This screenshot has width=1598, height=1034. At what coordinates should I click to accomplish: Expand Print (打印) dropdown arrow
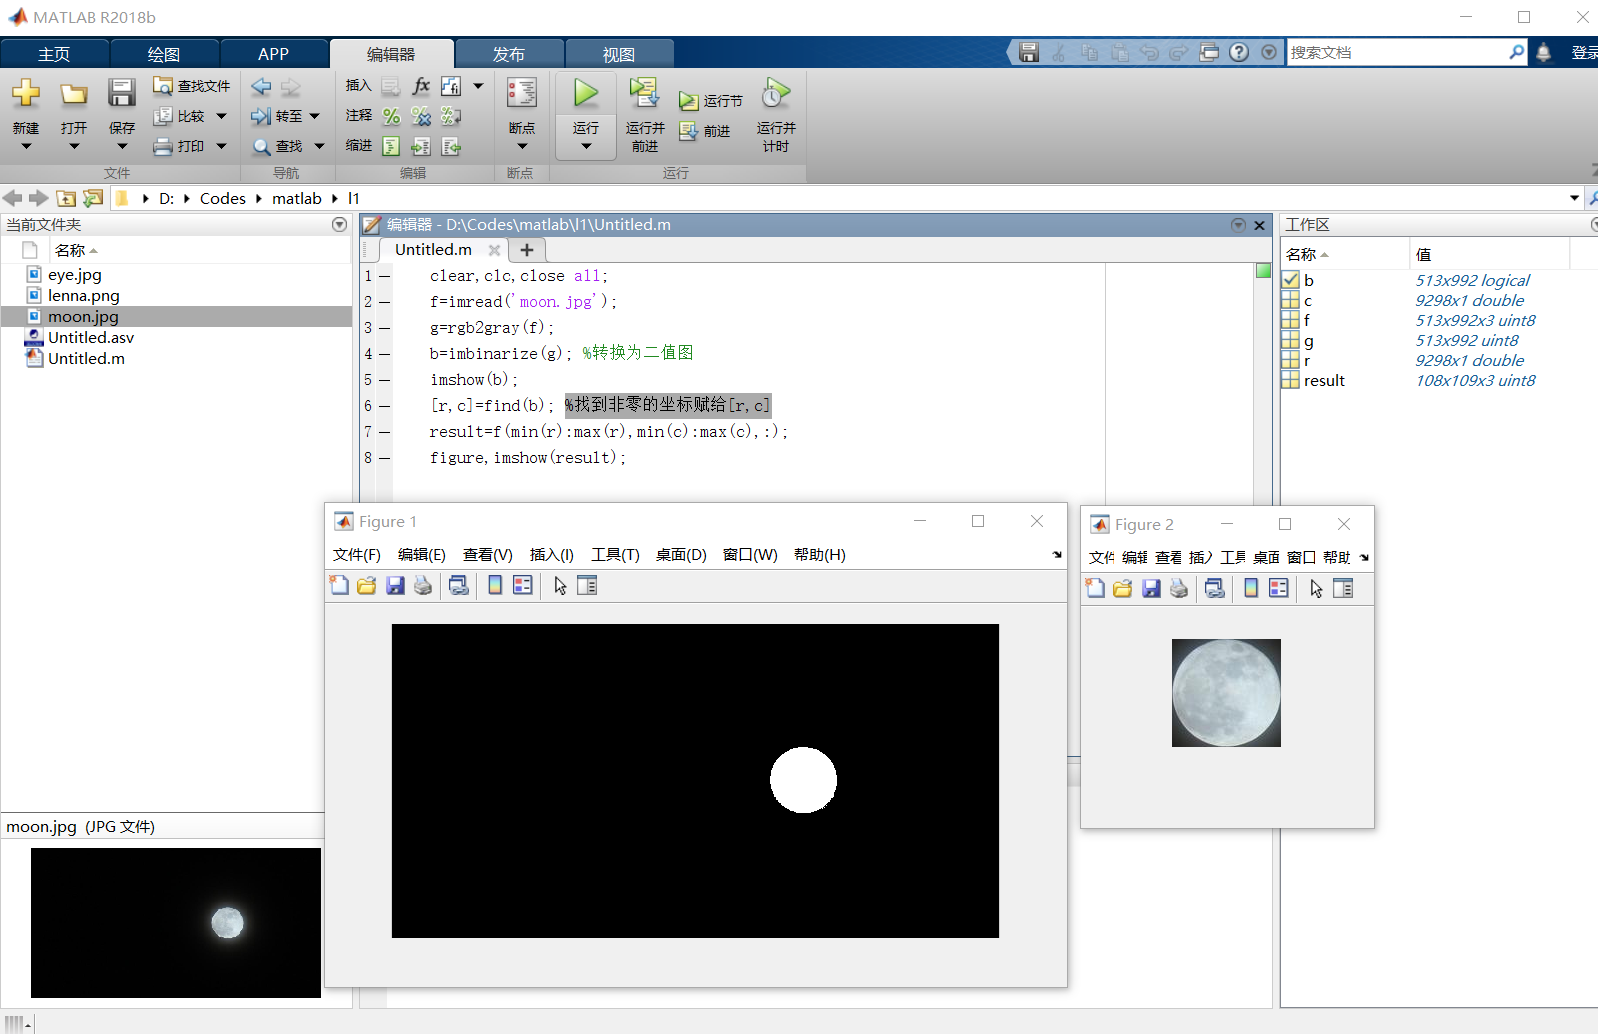tap(221, 146)
